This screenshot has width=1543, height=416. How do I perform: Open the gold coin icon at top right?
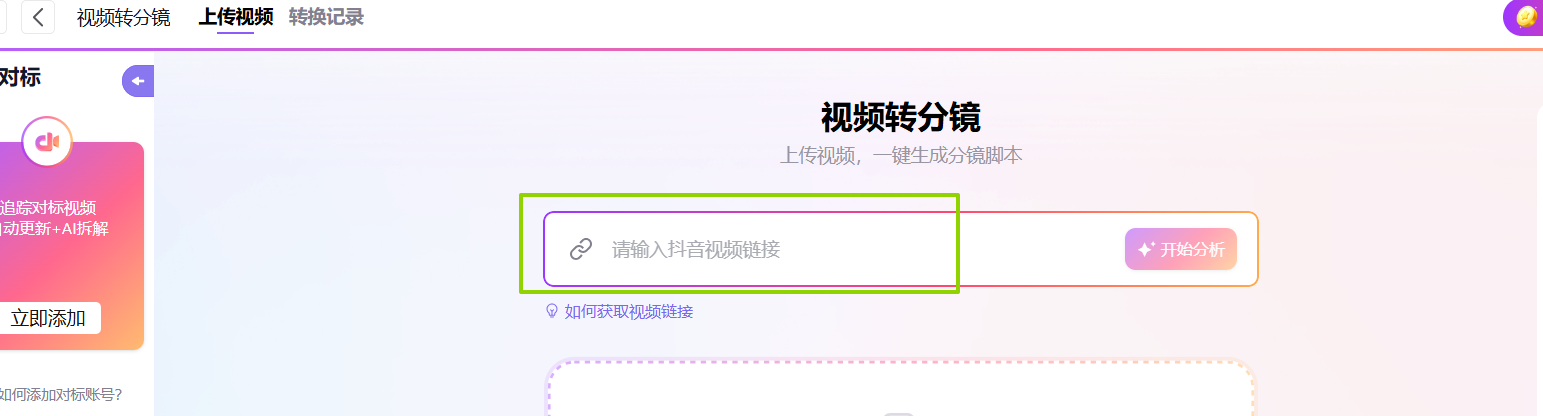pyautogui.click(x=1526, y=17)
